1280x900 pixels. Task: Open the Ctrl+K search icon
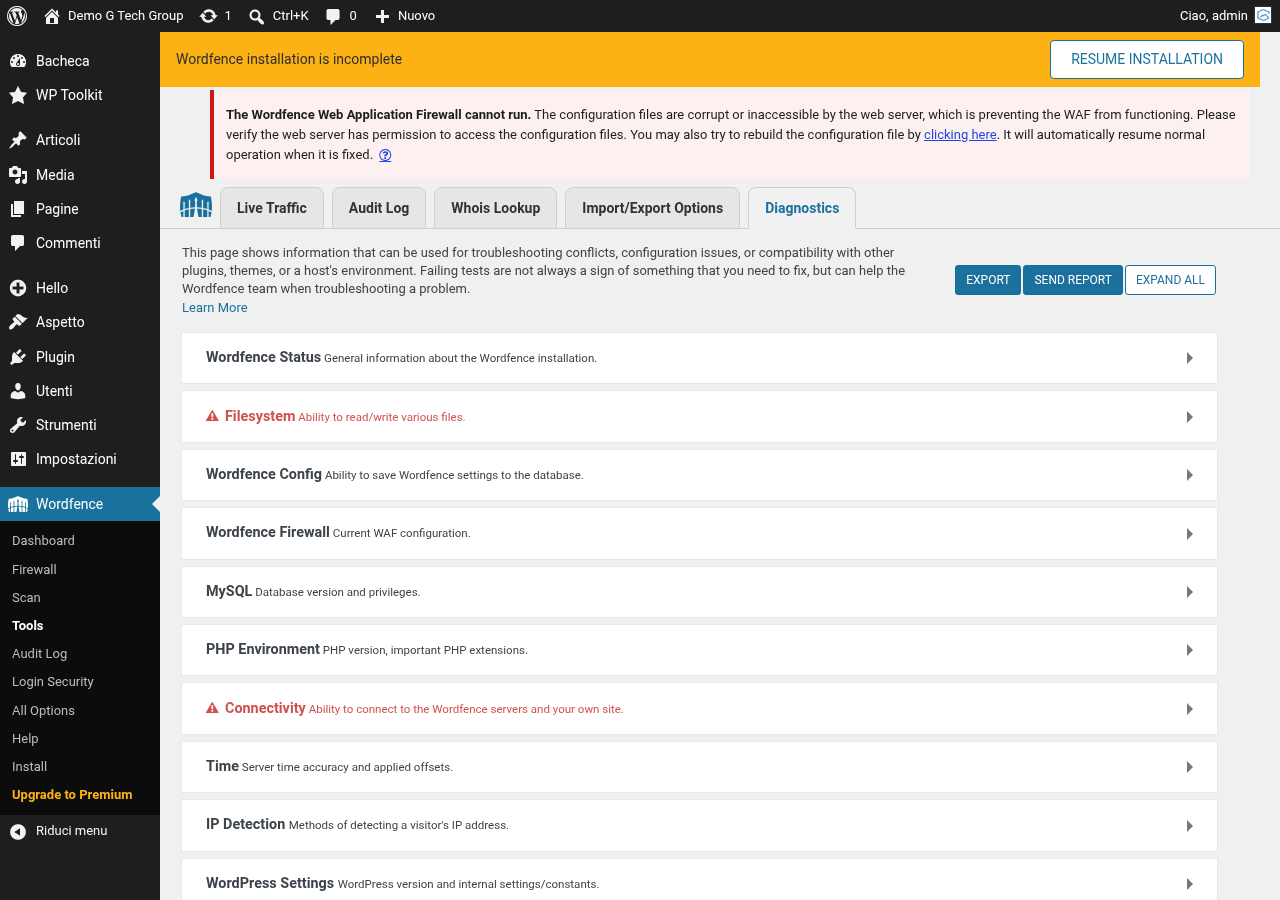257,16
